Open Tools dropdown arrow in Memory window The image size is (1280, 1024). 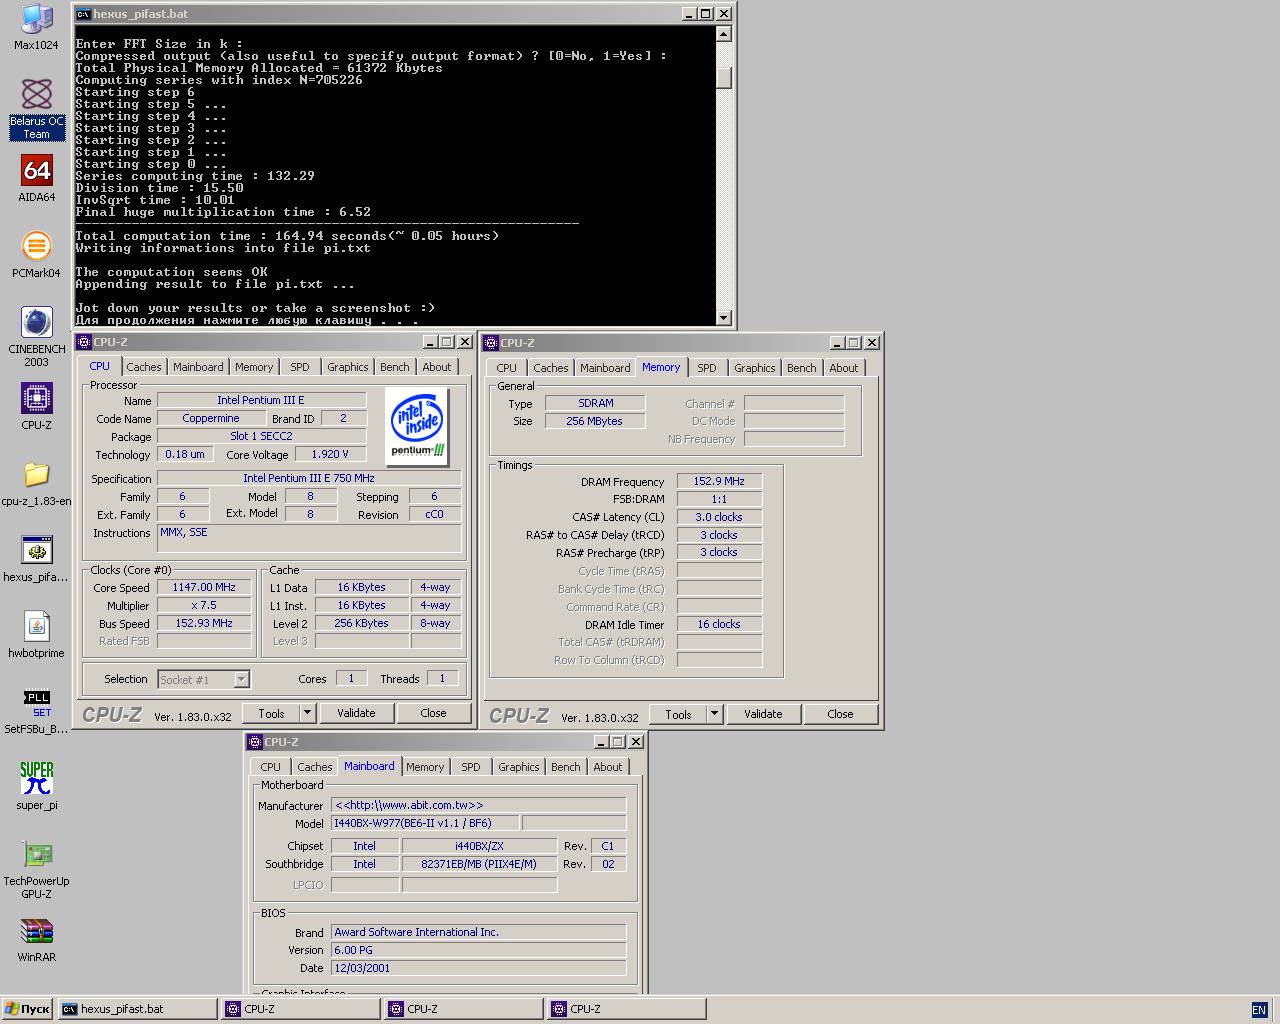tap(714, 714)
